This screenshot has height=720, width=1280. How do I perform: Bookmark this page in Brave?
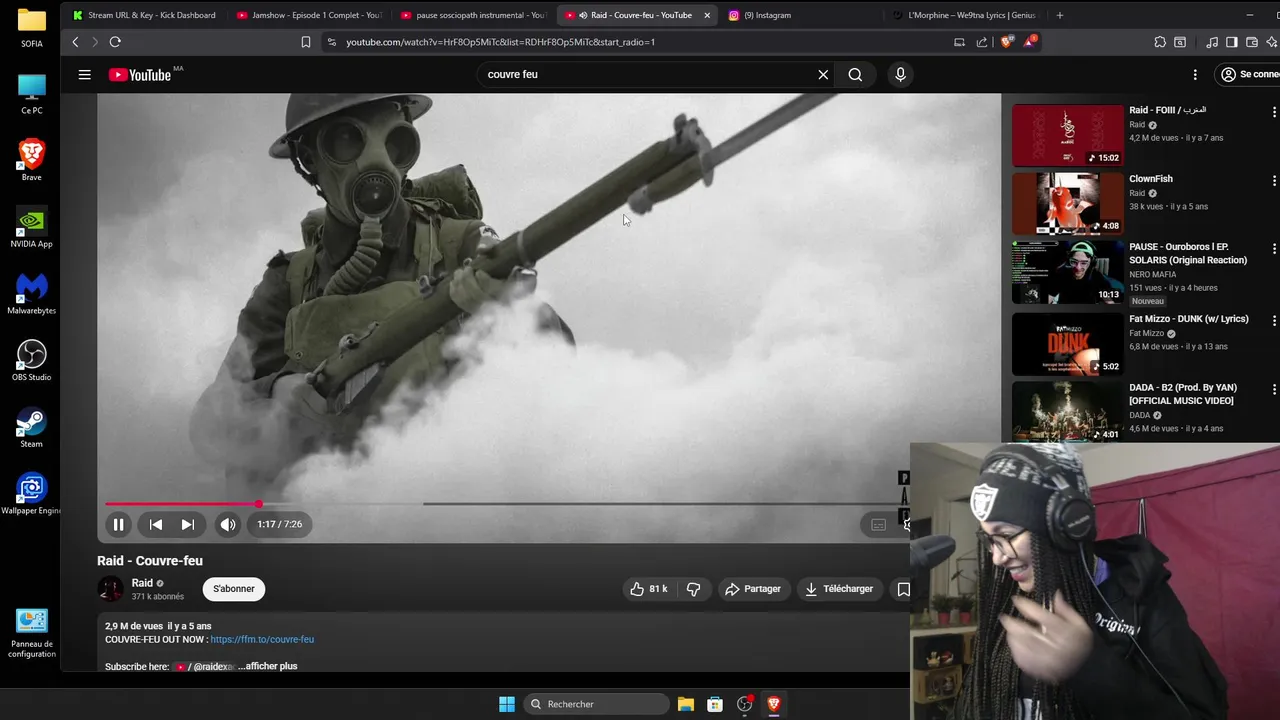click(306, 42)
